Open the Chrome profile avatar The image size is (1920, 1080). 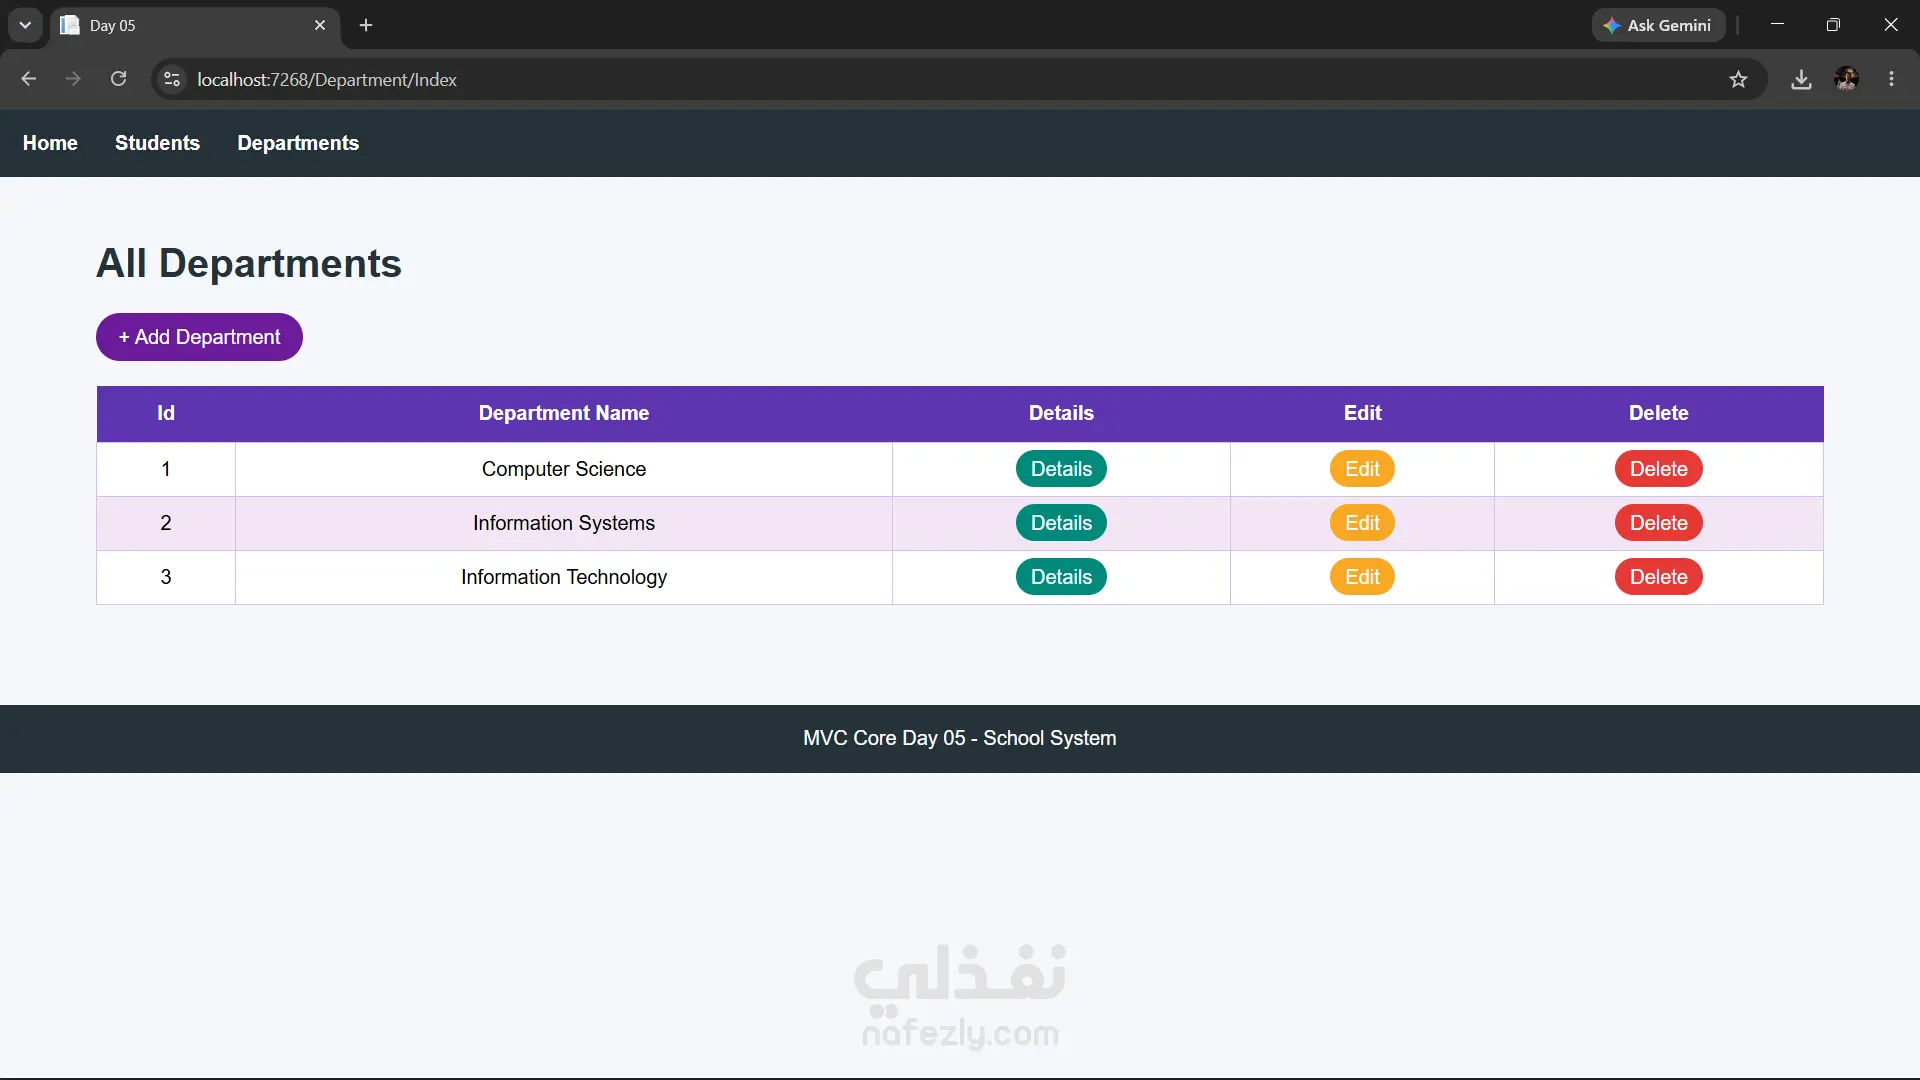tap(1846, 79)
